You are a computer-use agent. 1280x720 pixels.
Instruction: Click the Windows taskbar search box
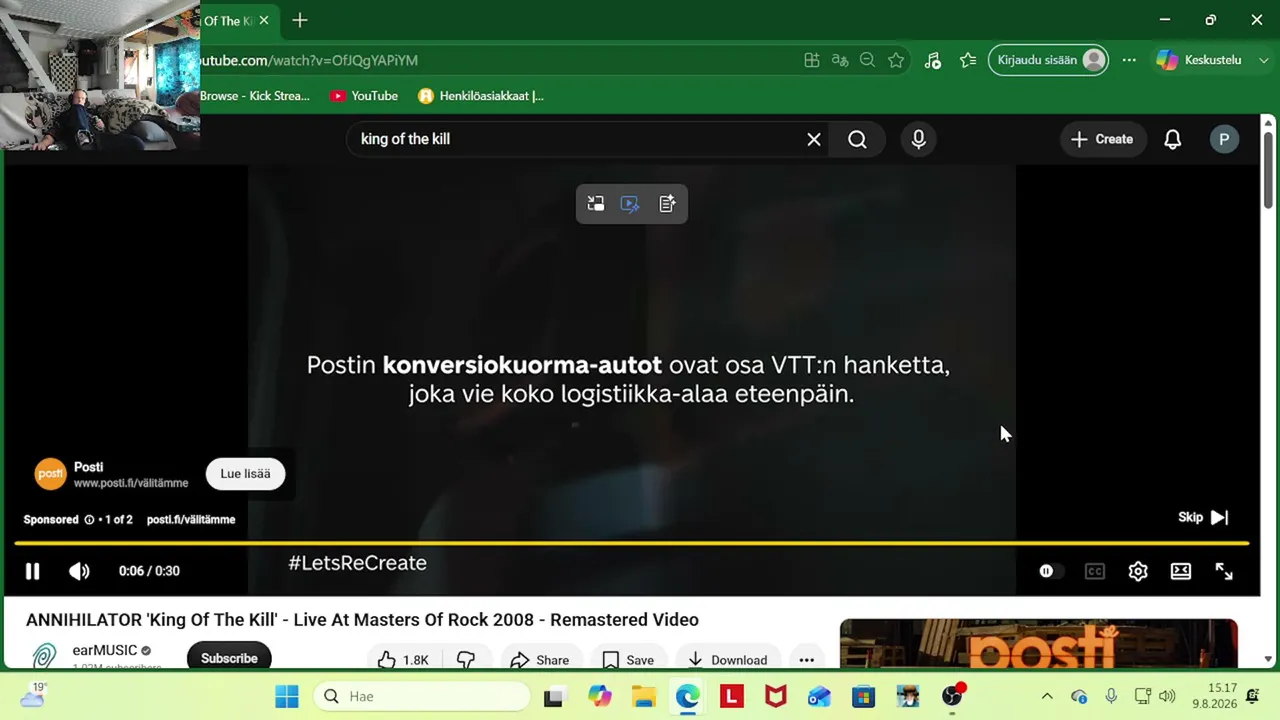pos(422,696)
